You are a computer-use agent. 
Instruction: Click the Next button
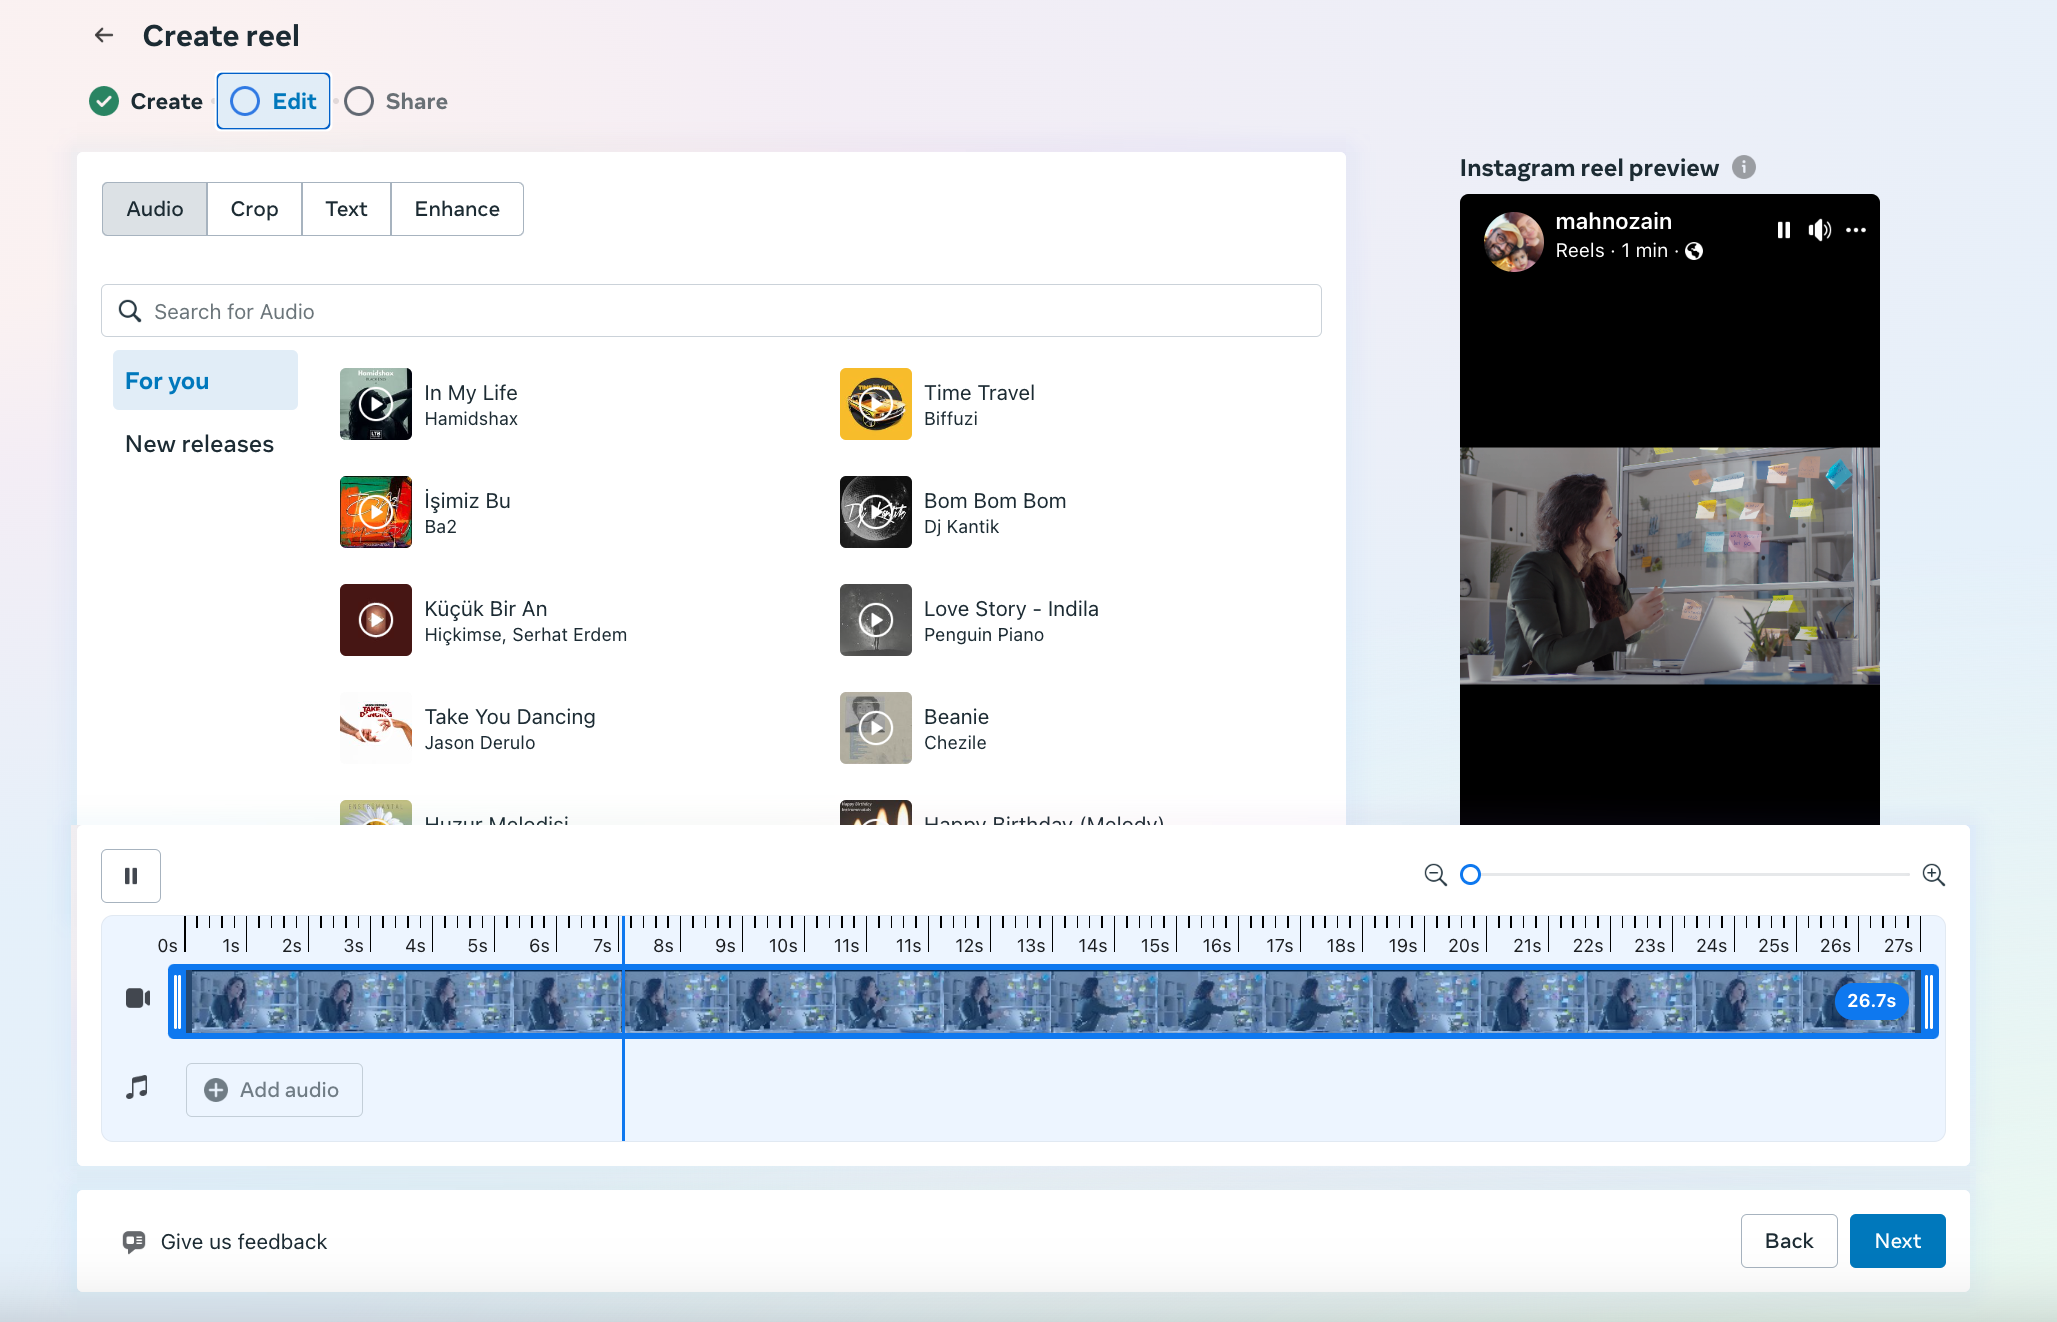1898,1241
